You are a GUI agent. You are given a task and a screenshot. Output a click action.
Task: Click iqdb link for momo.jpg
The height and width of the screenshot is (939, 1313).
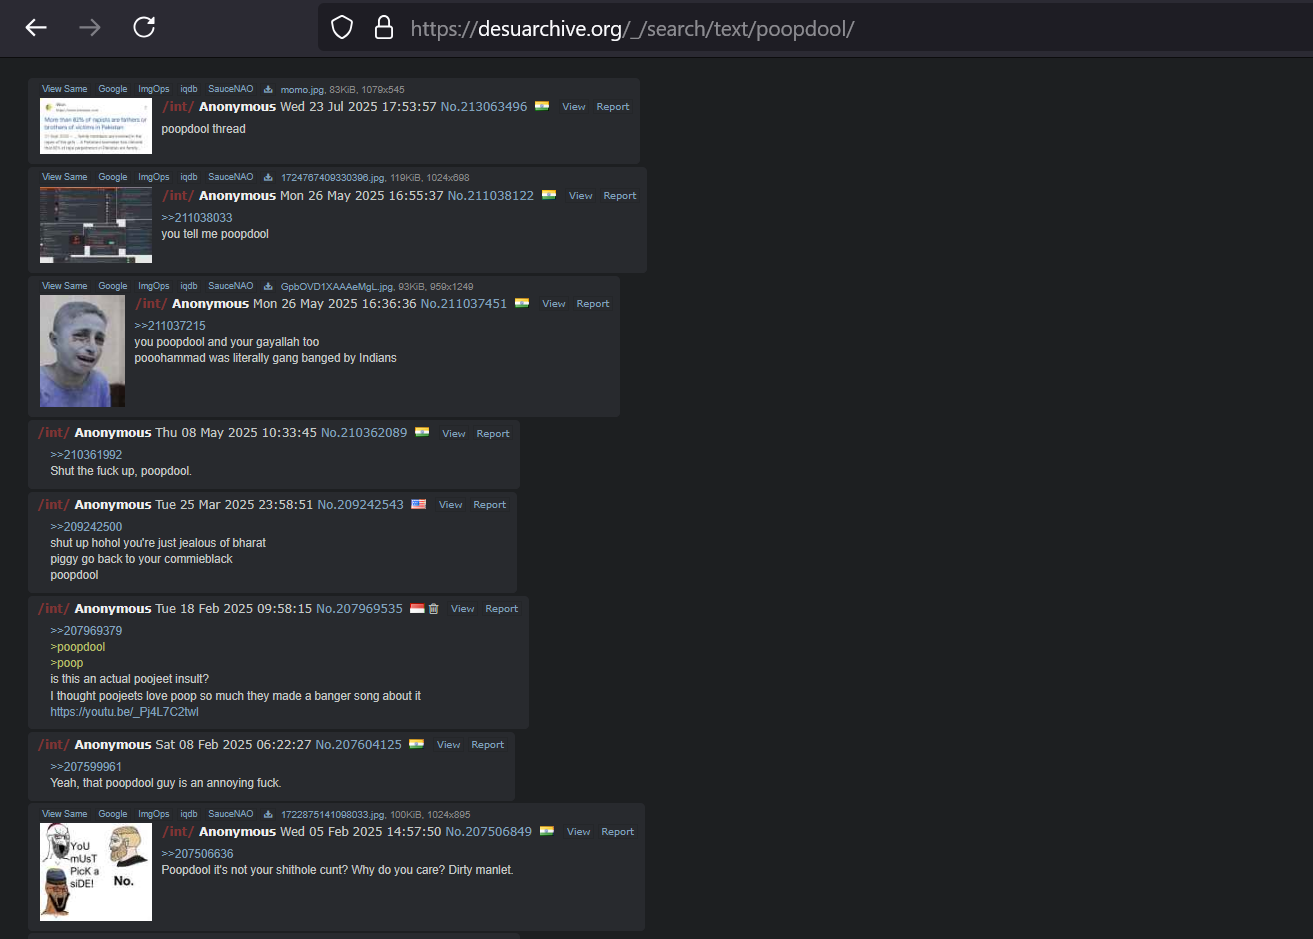point(189,89)
